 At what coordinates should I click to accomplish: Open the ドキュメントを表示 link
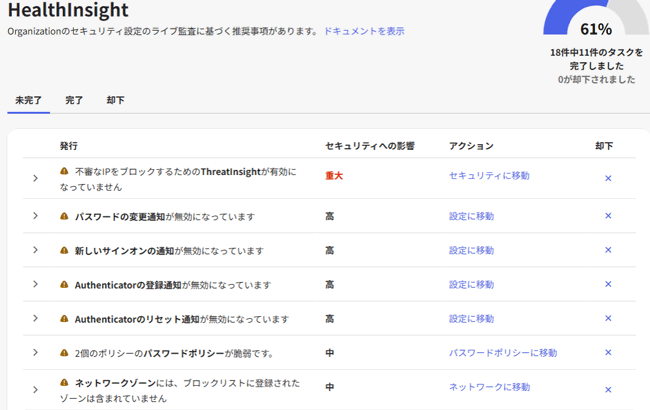pyautogui.click(x=364, y=31)
